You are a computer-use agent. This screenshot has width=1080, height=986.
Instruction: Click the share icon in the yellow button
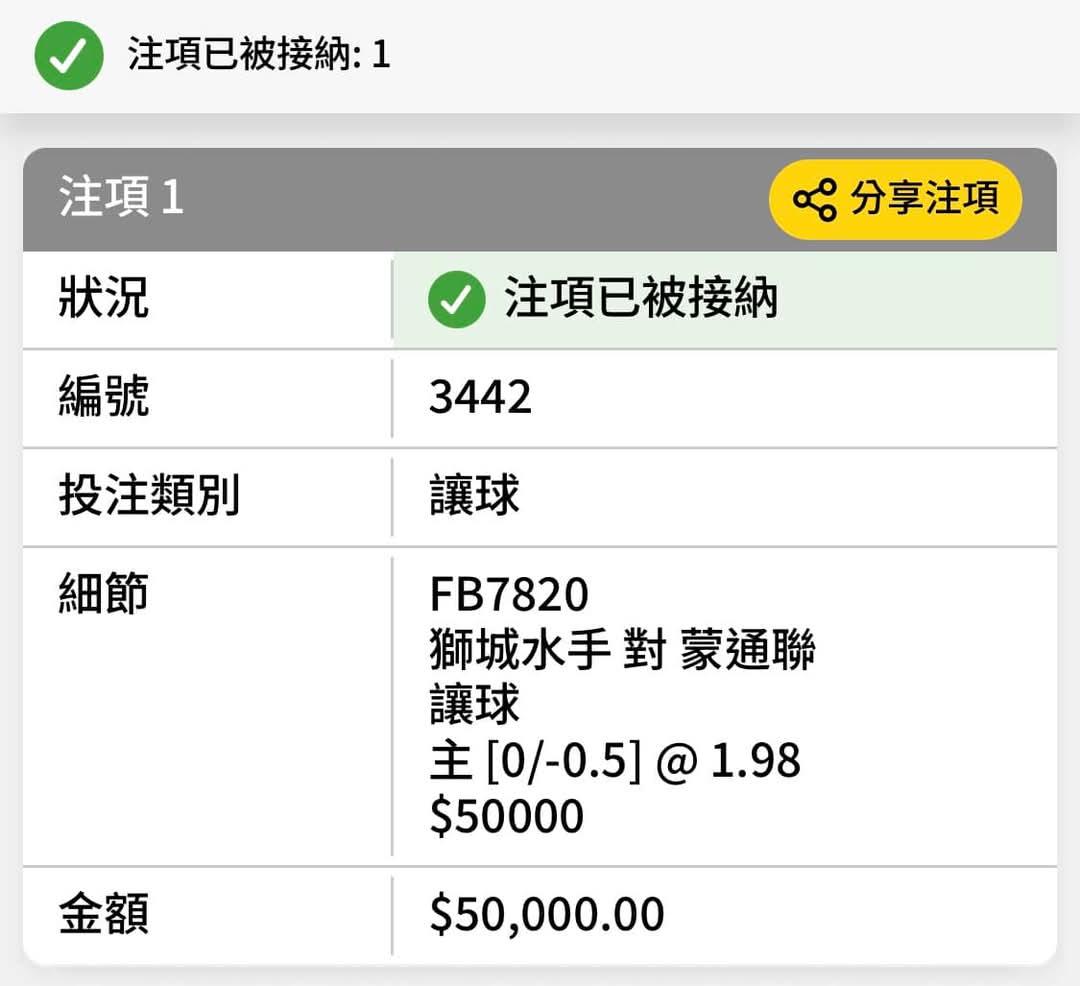[x=815, y=200]
